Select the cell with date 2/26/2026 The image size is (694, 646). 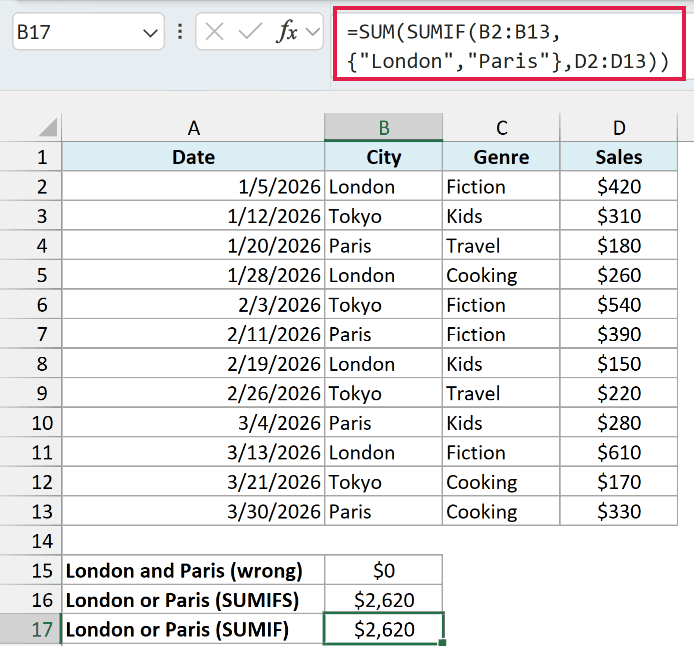[x=193, y=393]
